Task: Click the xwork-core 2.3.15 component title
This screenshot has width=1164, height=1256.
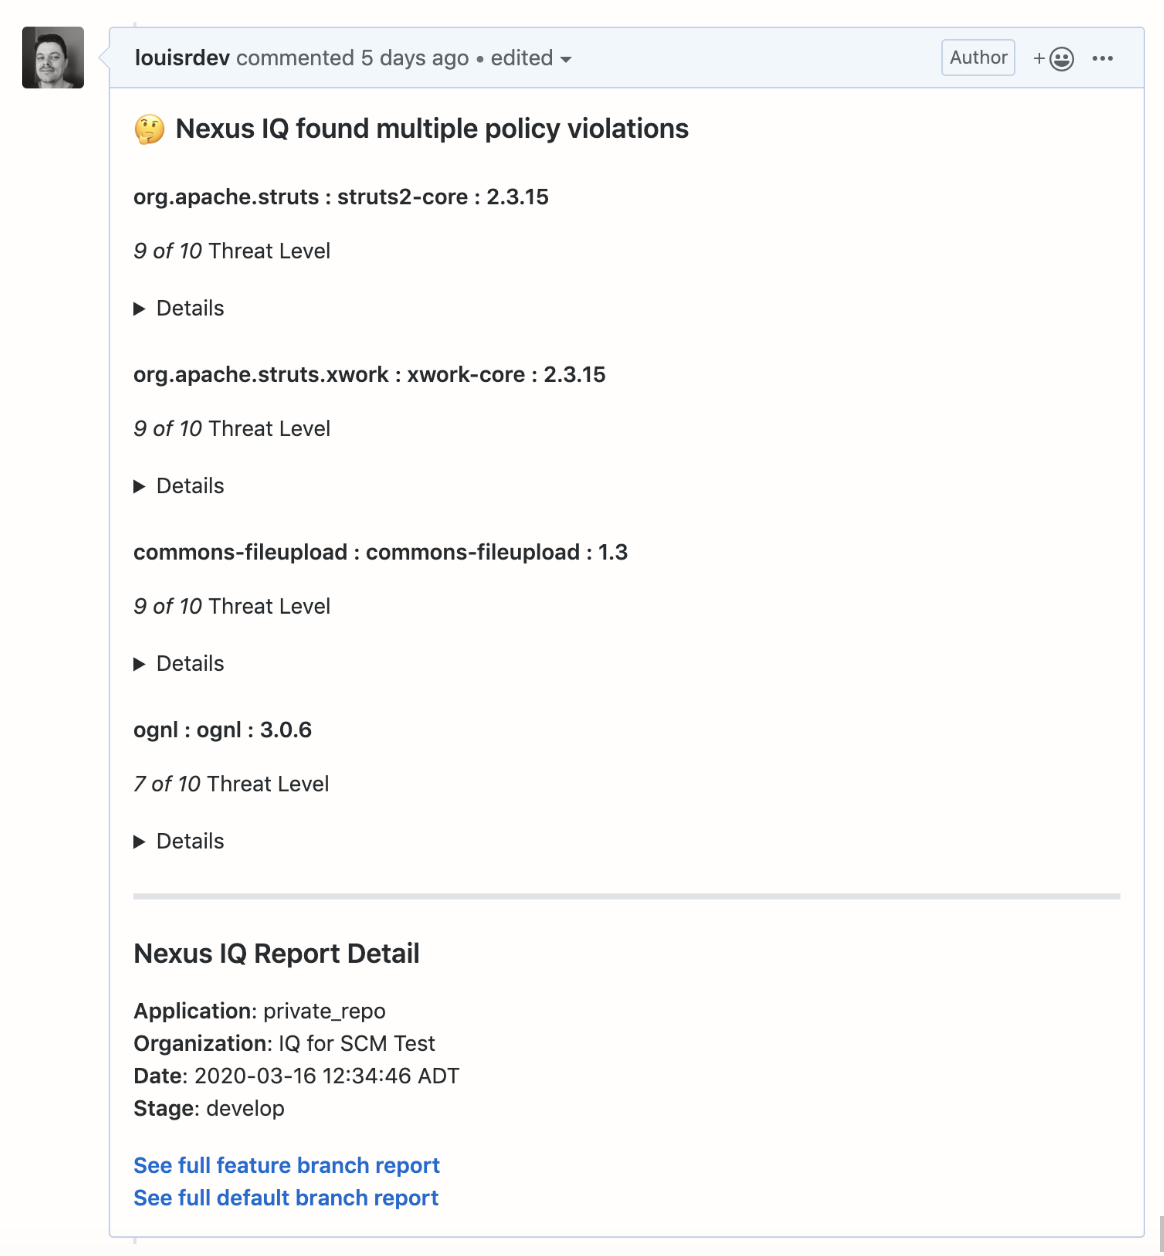Action: tap(369, 375)
